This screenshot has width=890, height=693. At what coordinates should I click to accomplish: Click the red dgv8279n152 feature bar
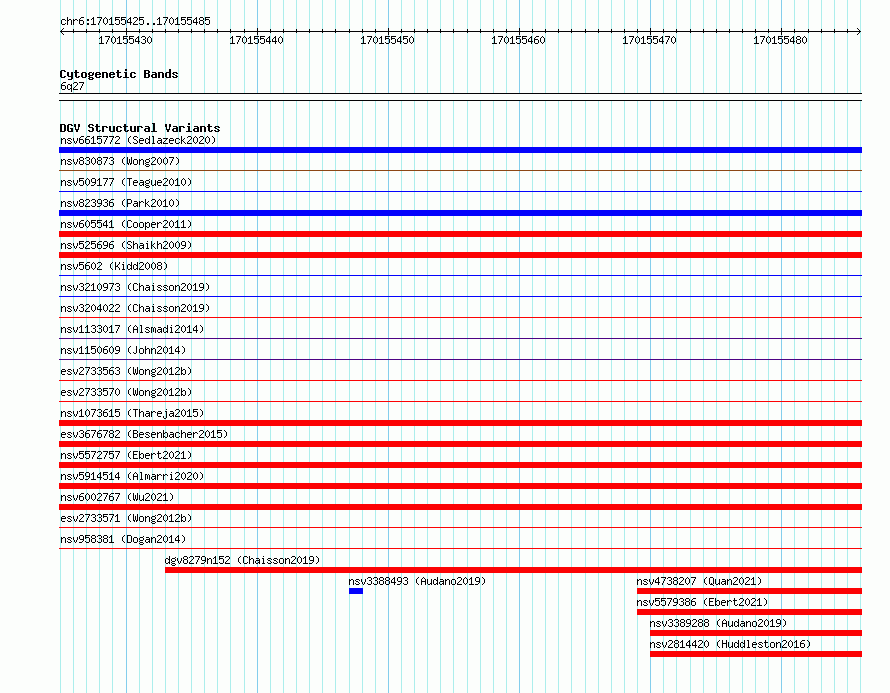(x=514, y=570)
